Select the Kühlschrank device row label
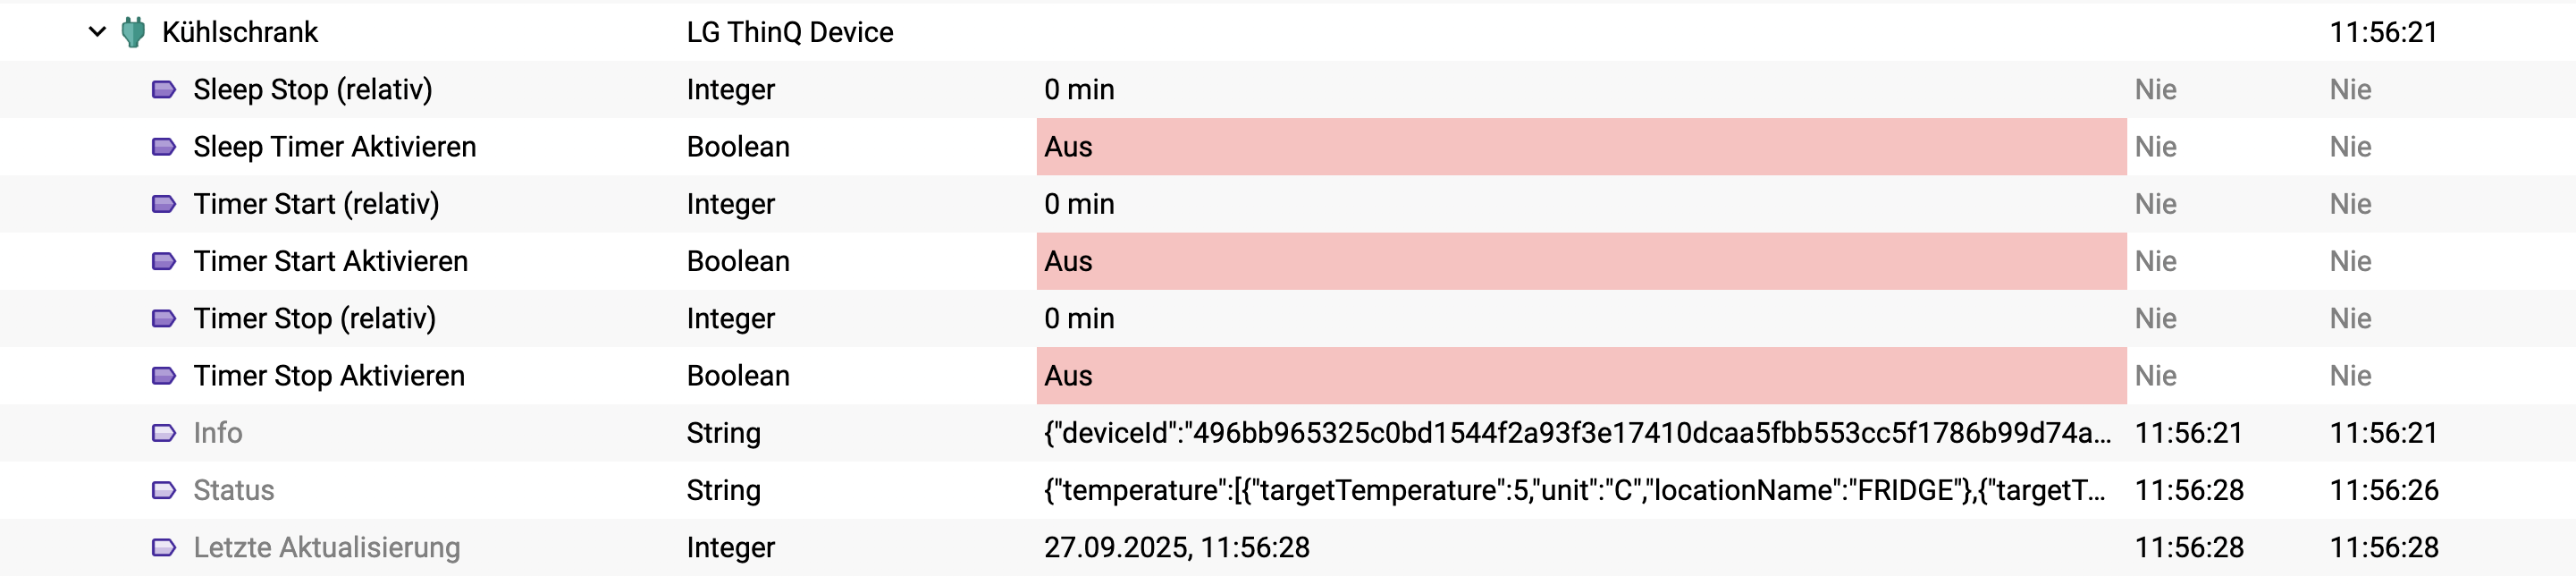Screen dimensions: 2576x585 tap(240, 32)
